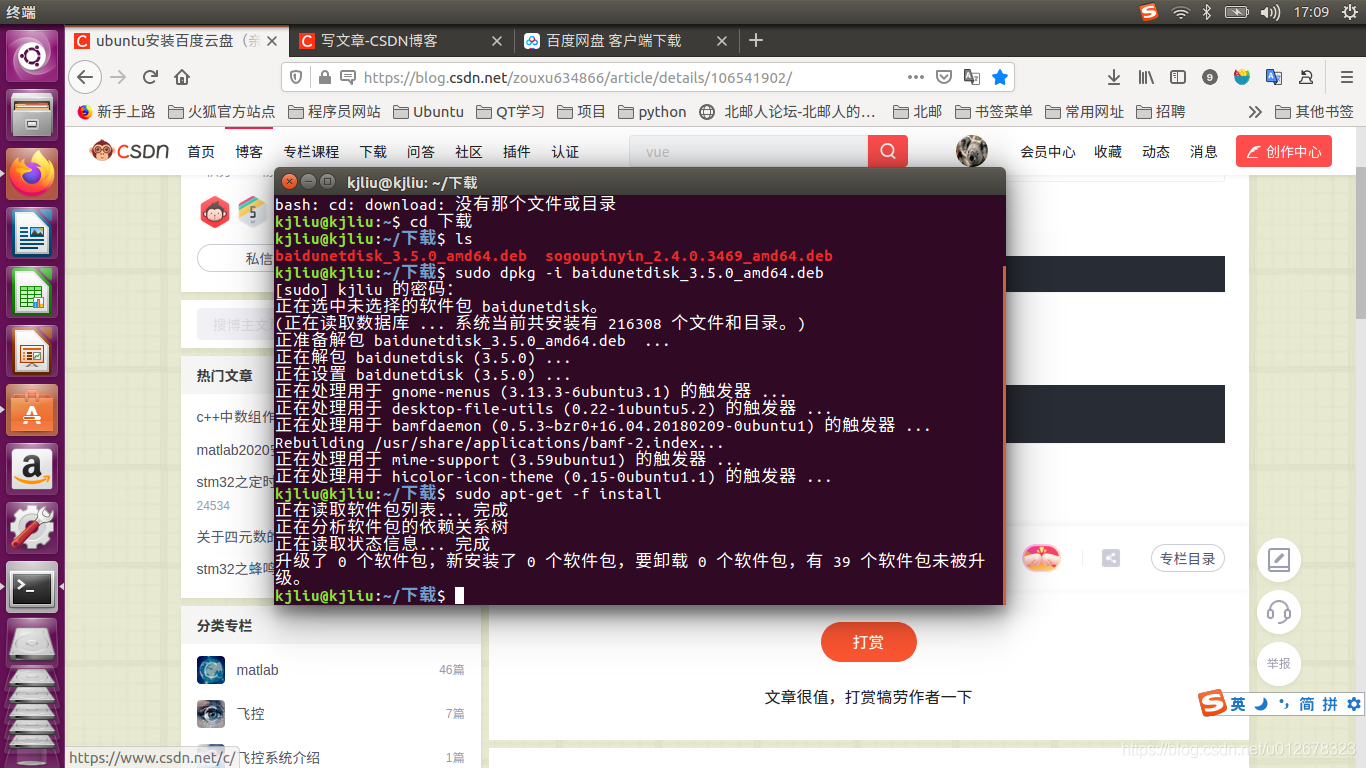The width and height of the screenshot is (1366, 768).
Task: Click the customer service headset icon
Action: [1279, 611]
